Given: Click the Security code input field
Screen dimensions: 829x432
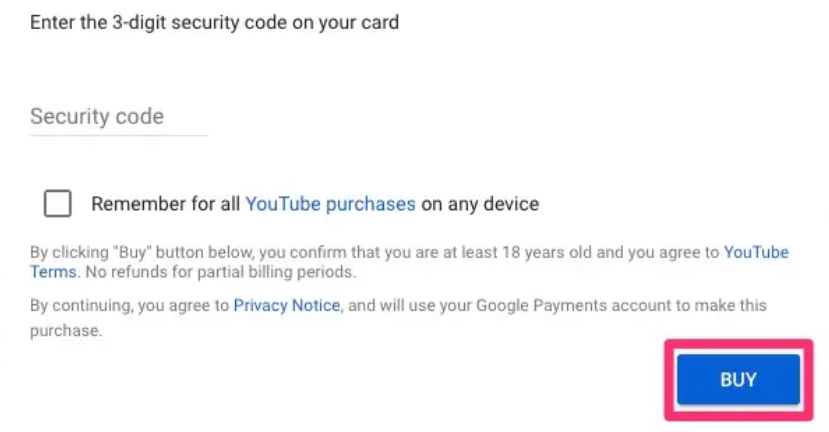Looking at the screenshot, I should click(119, 117).
